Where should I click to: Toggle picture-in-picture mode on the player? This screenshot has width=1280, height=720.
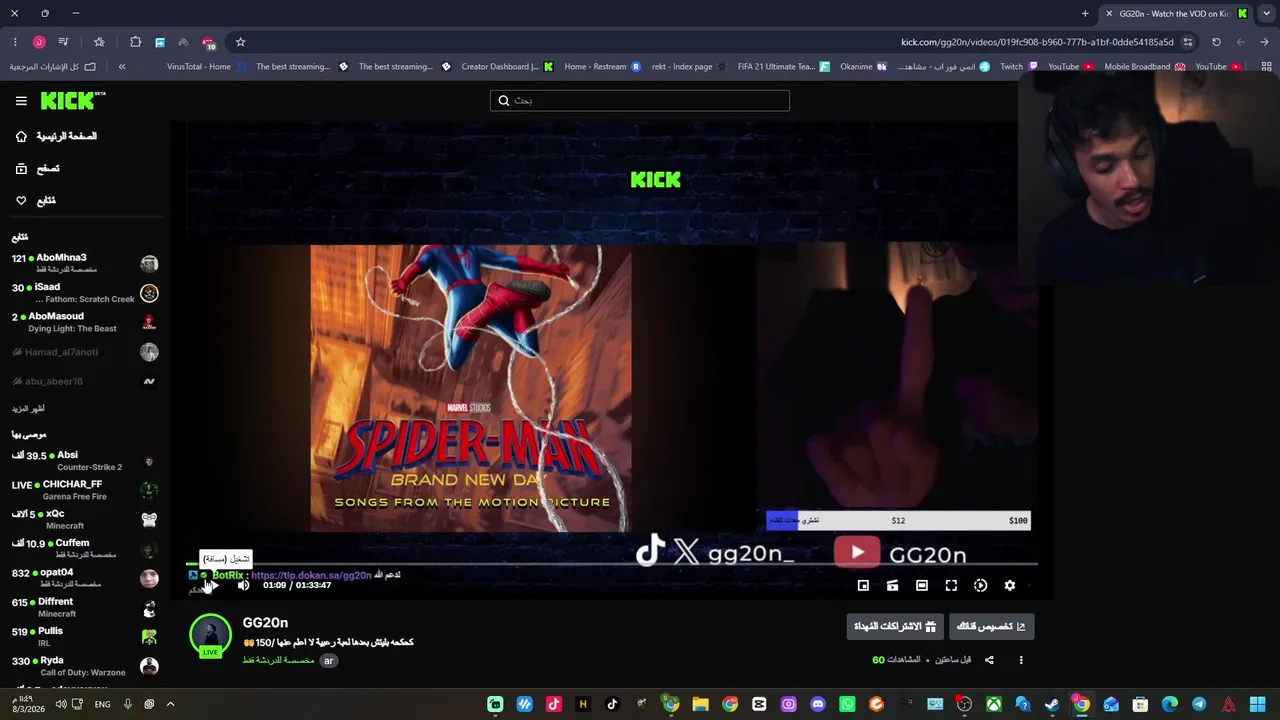click(863, 586)
